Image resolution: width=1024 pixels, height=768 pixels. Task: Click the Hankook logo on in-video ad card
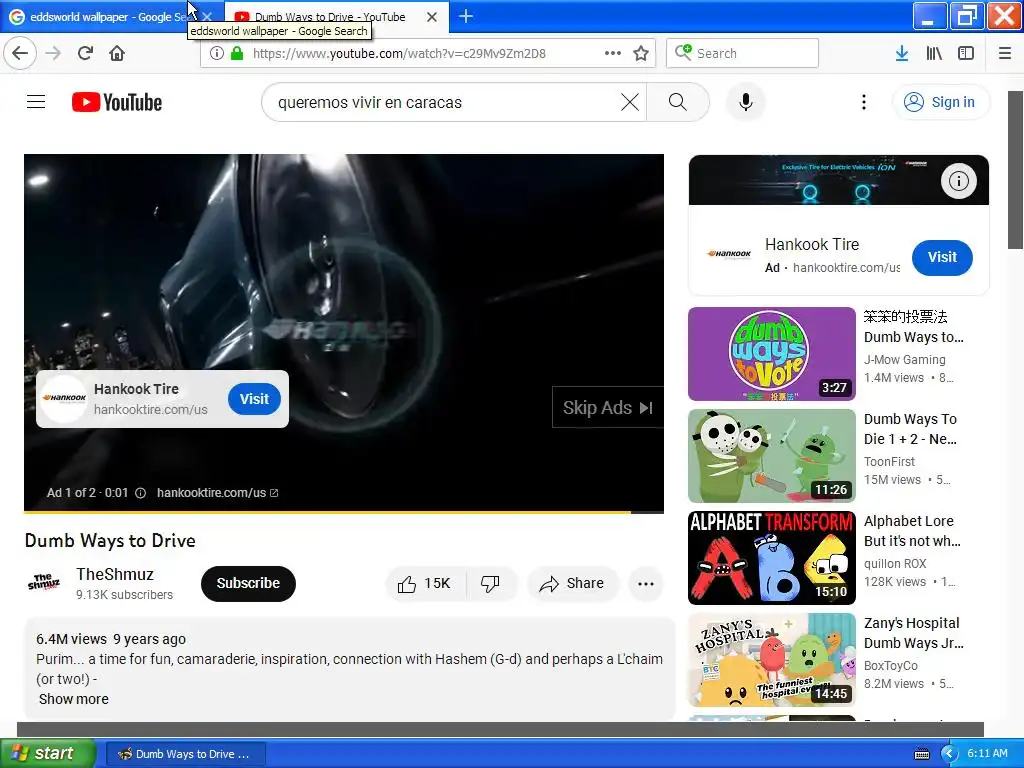click(64, 398)
